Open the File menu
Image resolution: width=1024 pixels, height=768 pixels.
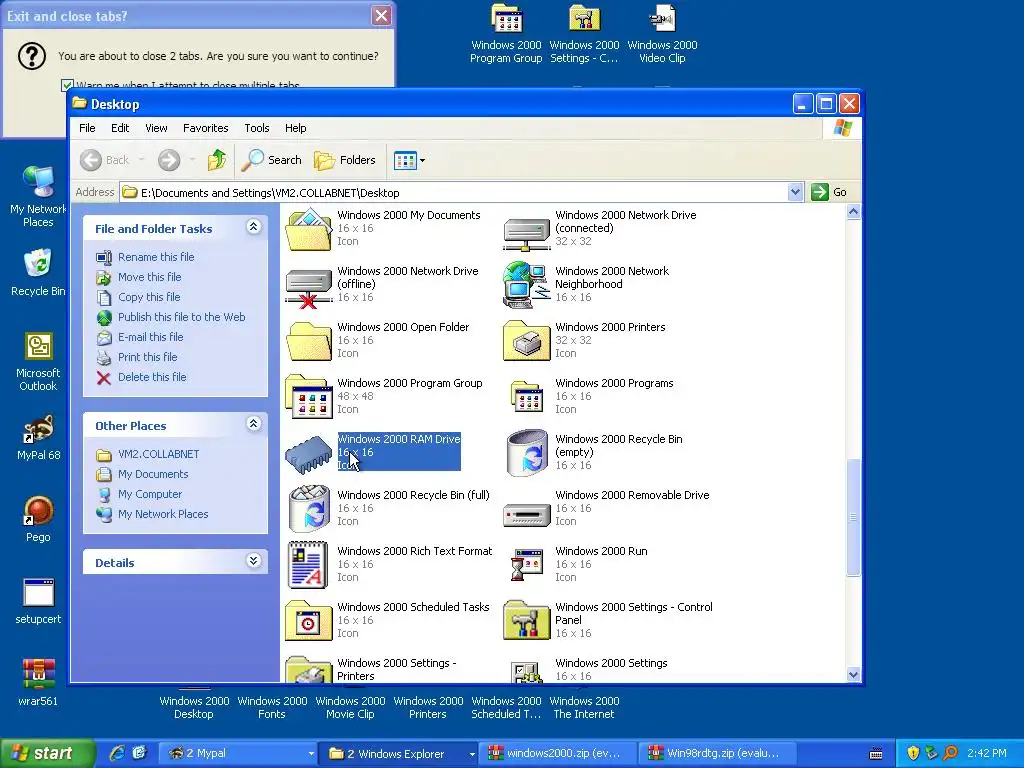(x=87, y=128)
